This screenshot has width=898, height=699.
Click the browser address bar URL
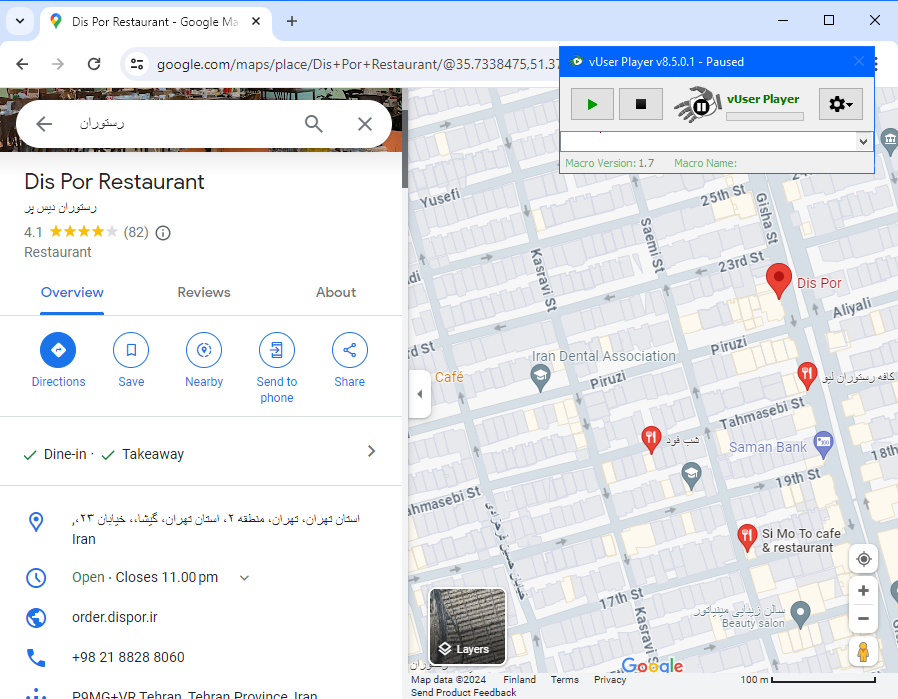pos(358,64)
